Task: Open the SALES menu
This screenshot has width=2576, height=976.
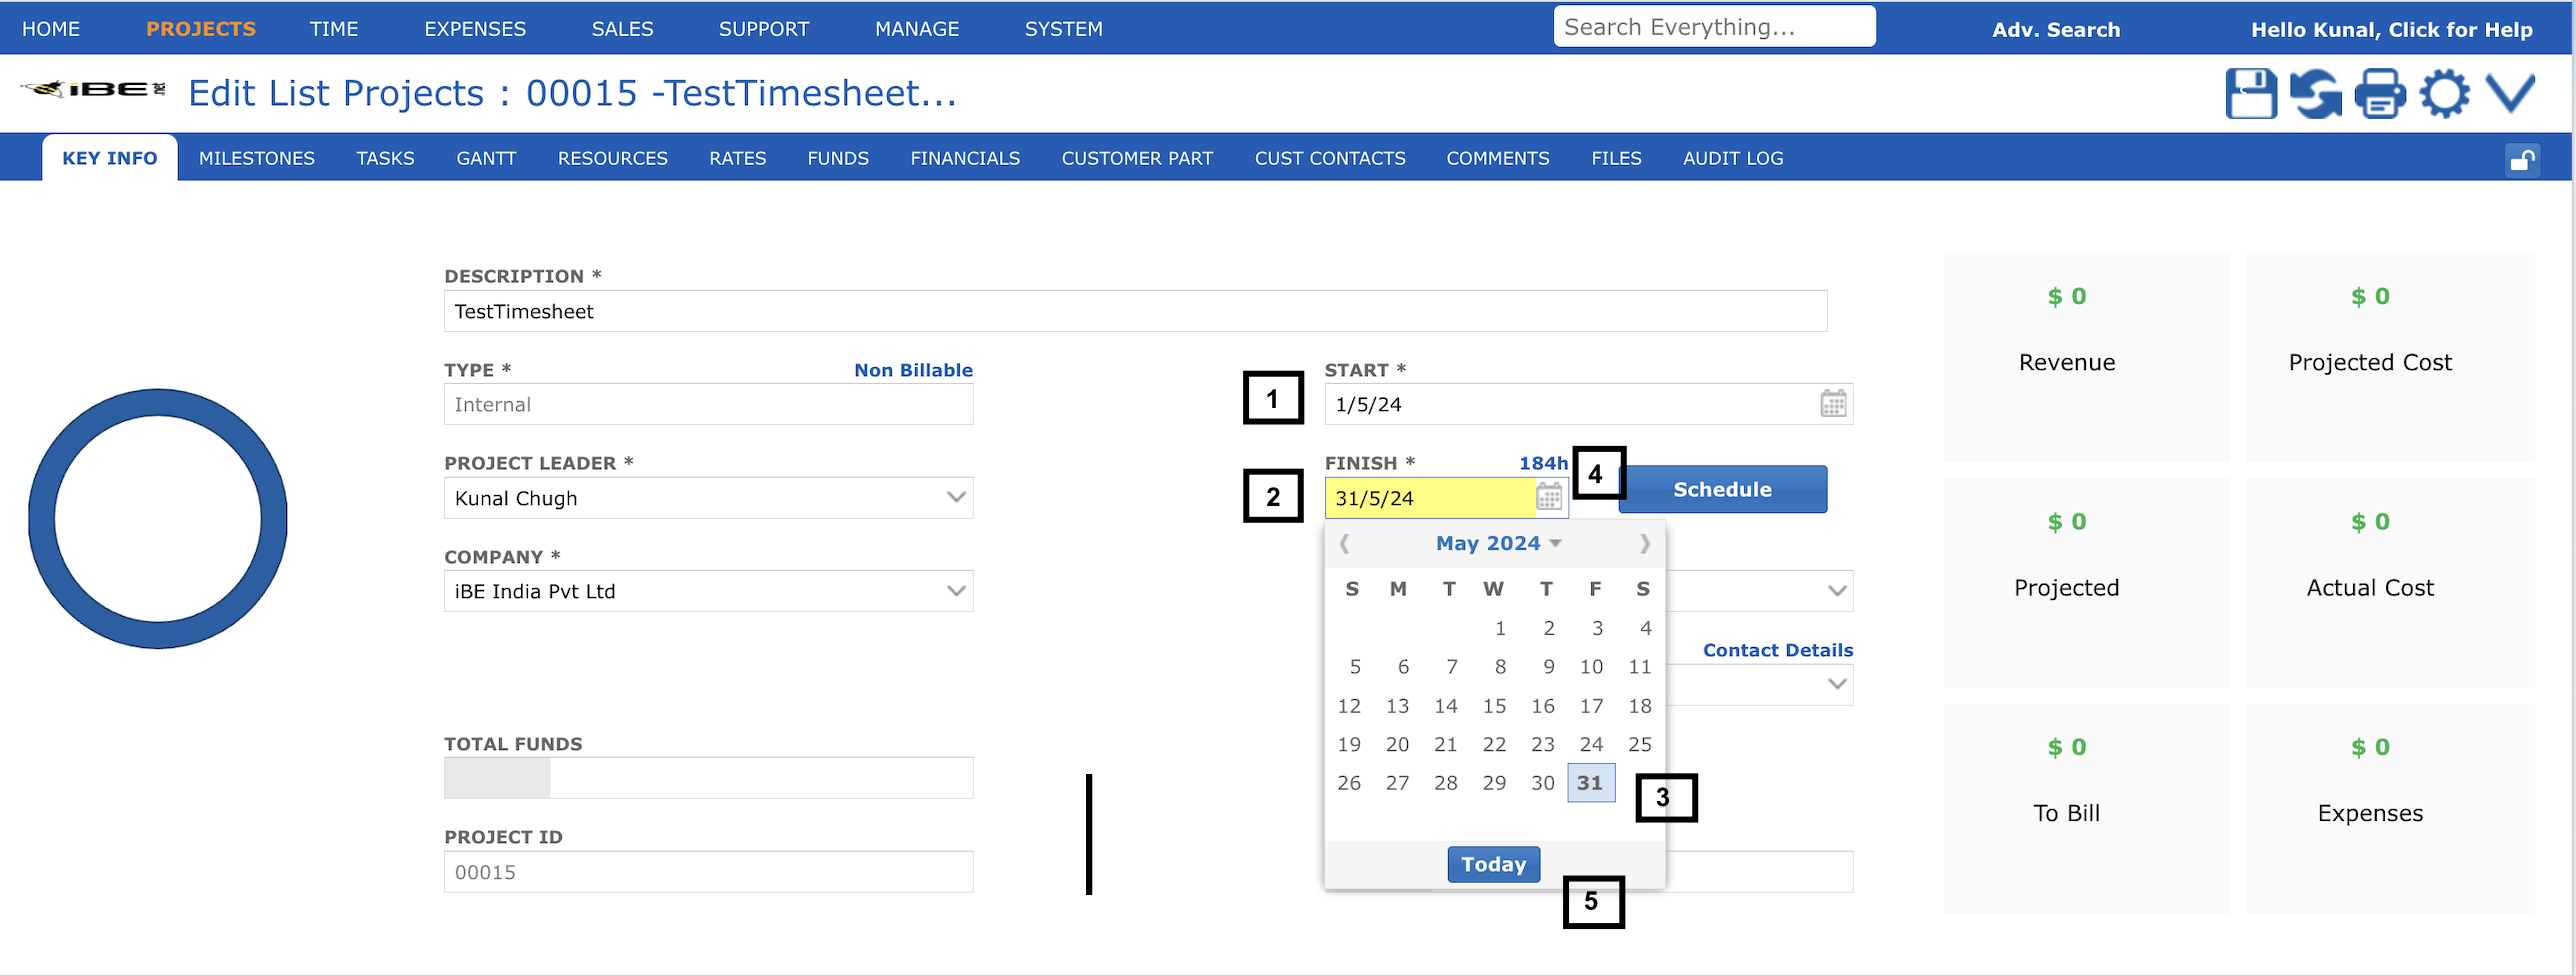Action: tap(622, 29)
